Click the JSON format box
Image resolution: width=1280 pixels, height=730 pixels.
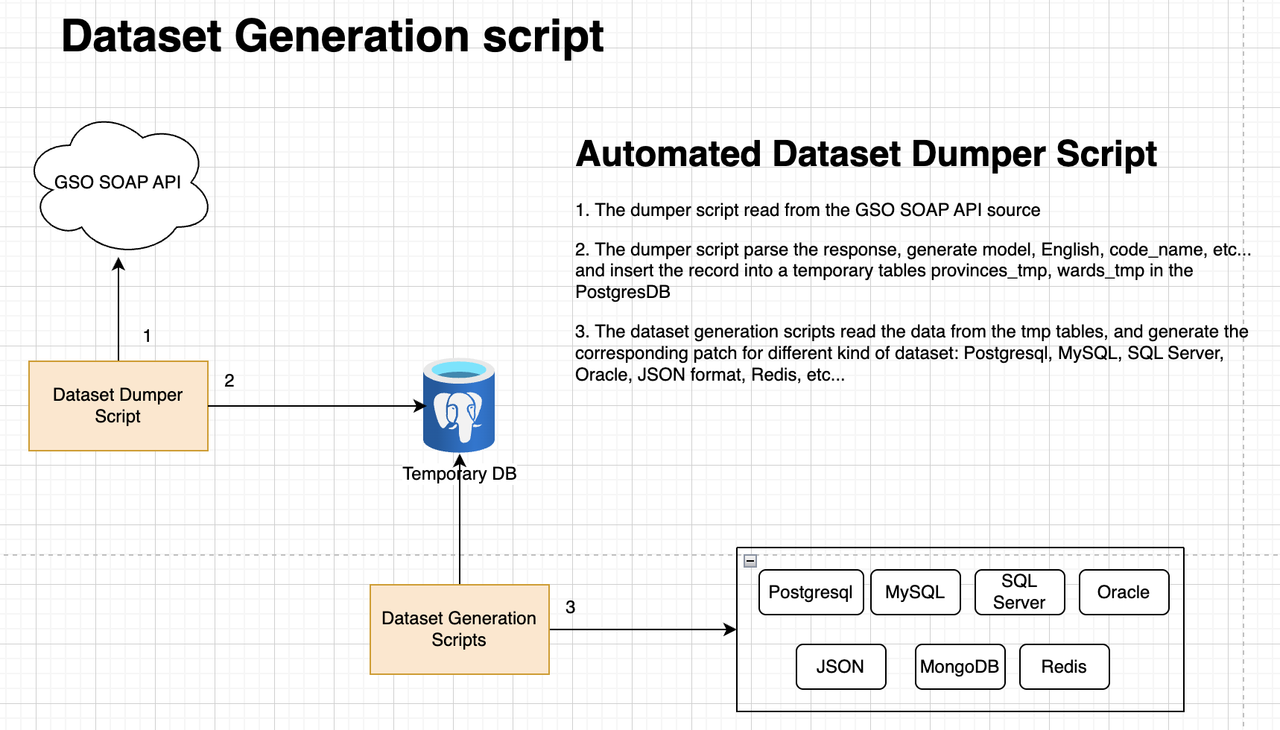[x=841, y=667]
